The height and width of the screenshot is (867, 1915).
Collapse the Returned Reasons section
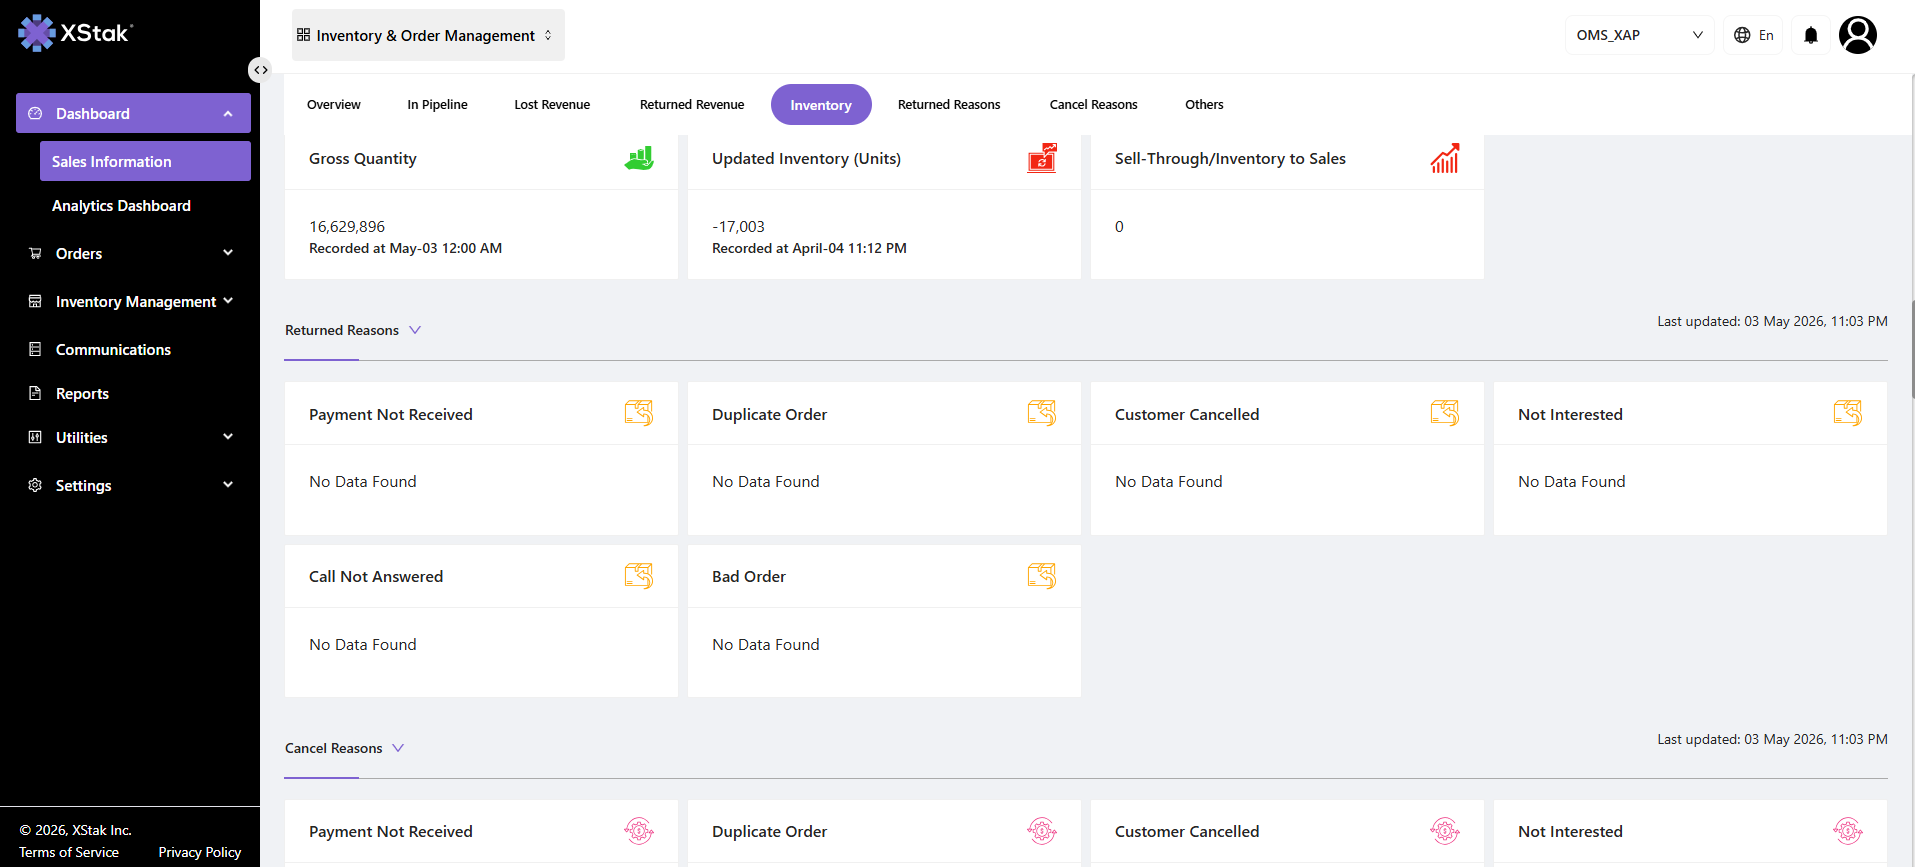(x=415, y=330)
